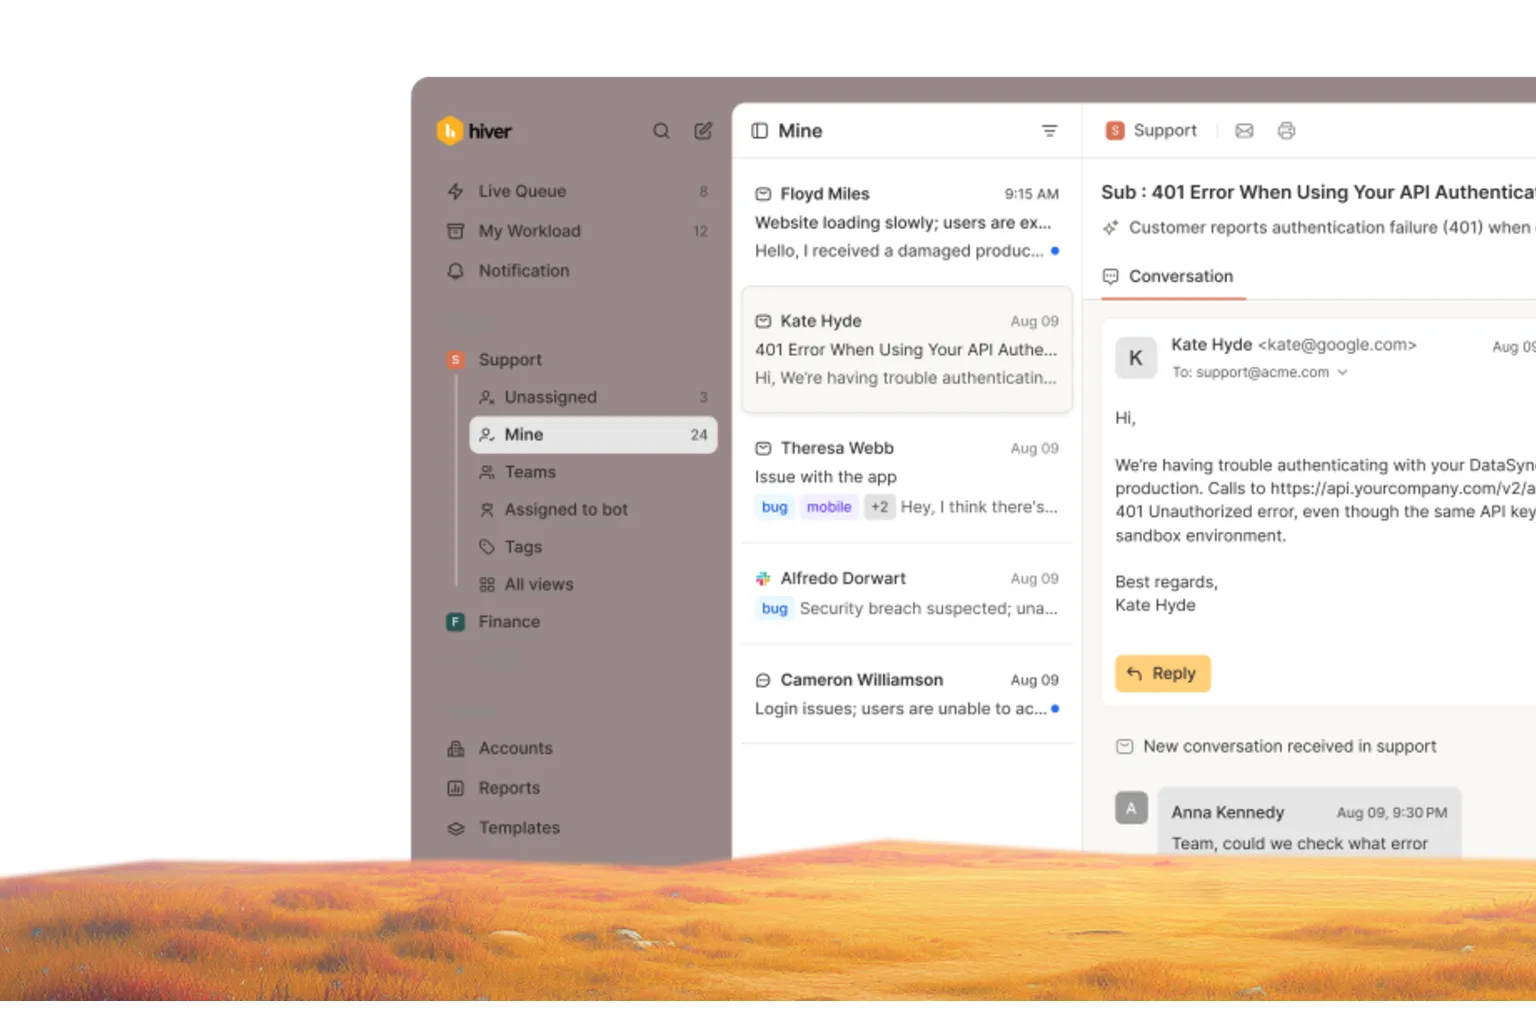Click the Finance F badge icon
Screen dimensions: 1536x1024
(x=455, y=622)
